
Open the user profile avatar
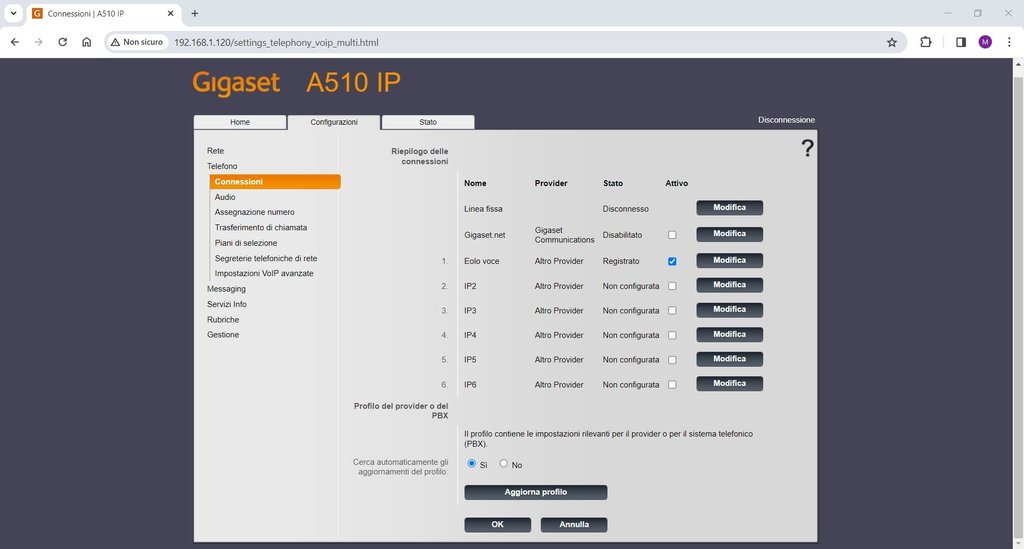tap(985, 42)
